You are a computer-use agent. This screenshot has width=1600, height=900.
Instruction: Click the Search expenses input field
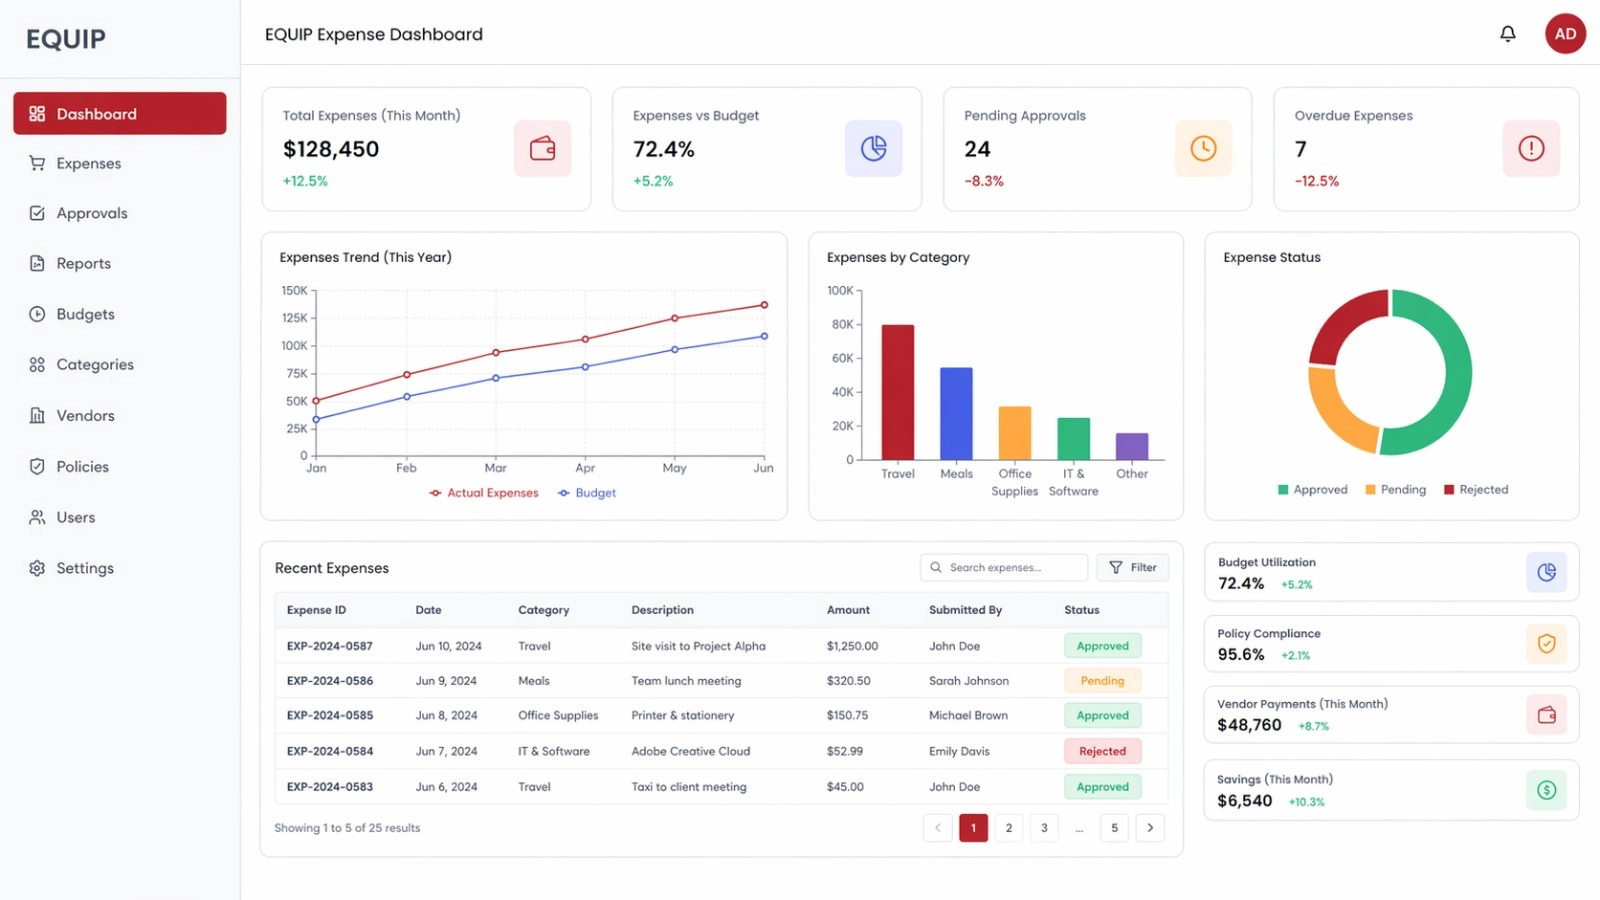click(x=1004, y=568)
